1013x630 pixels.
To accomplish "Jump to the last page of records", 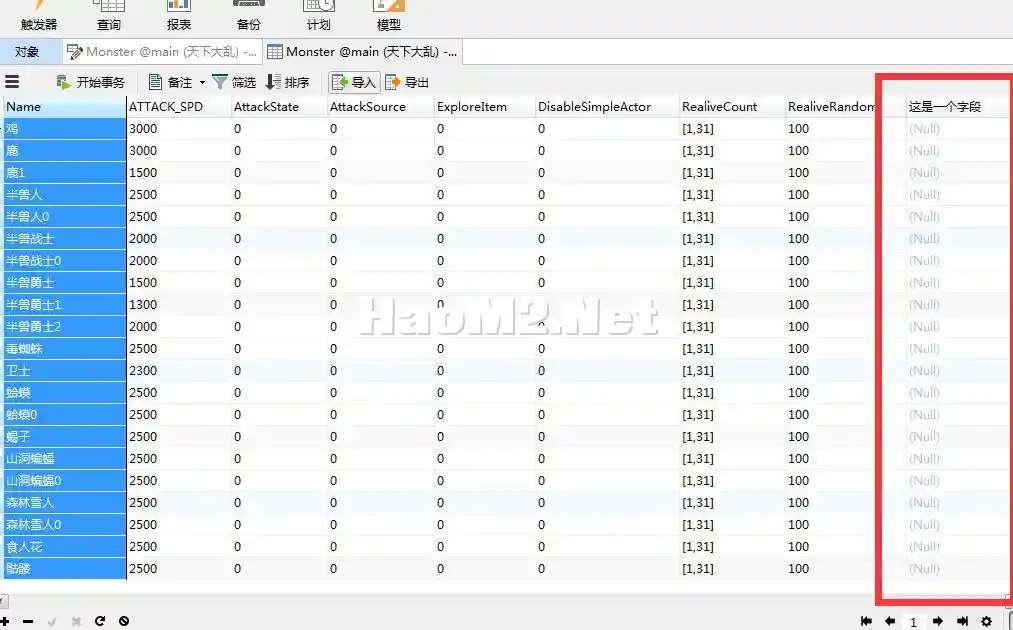I will tap(962, 621).
